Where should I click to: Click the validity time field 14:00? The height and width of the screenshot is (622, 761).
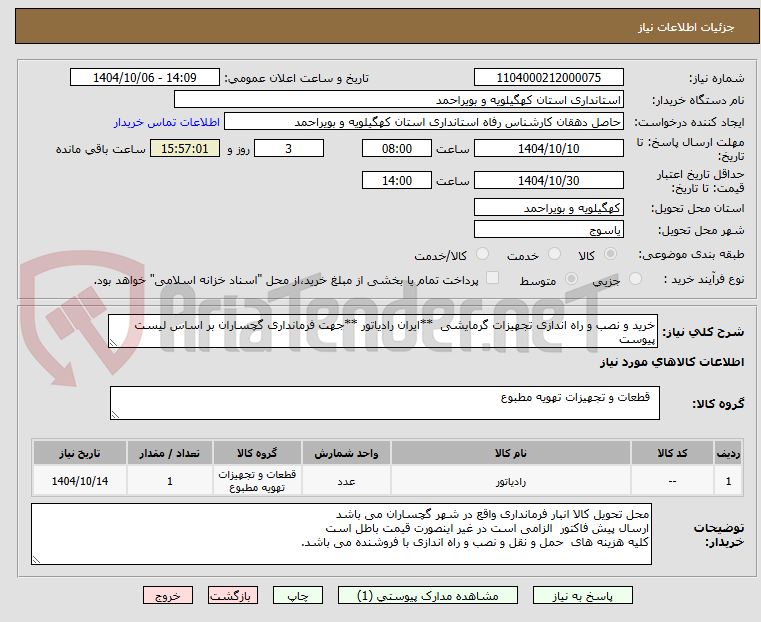coord(397,180)
